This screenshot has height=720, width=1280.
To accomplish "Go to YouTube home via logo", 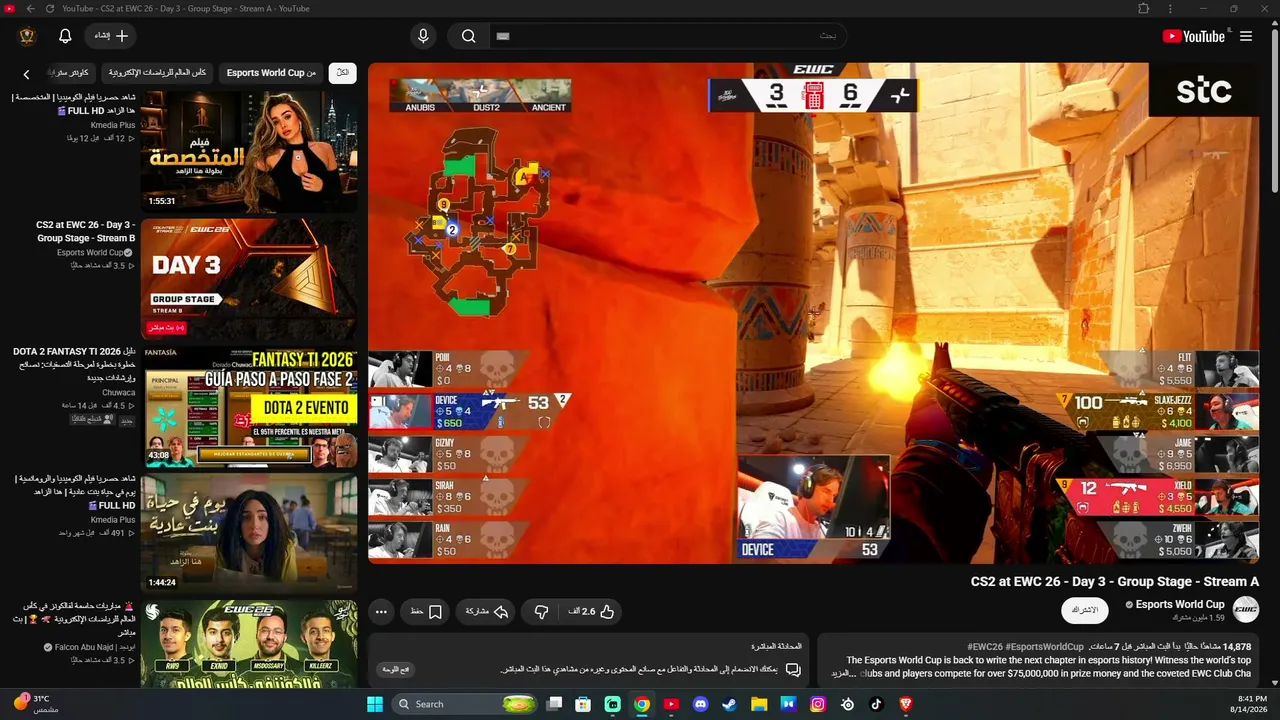I will point(1194,36).
